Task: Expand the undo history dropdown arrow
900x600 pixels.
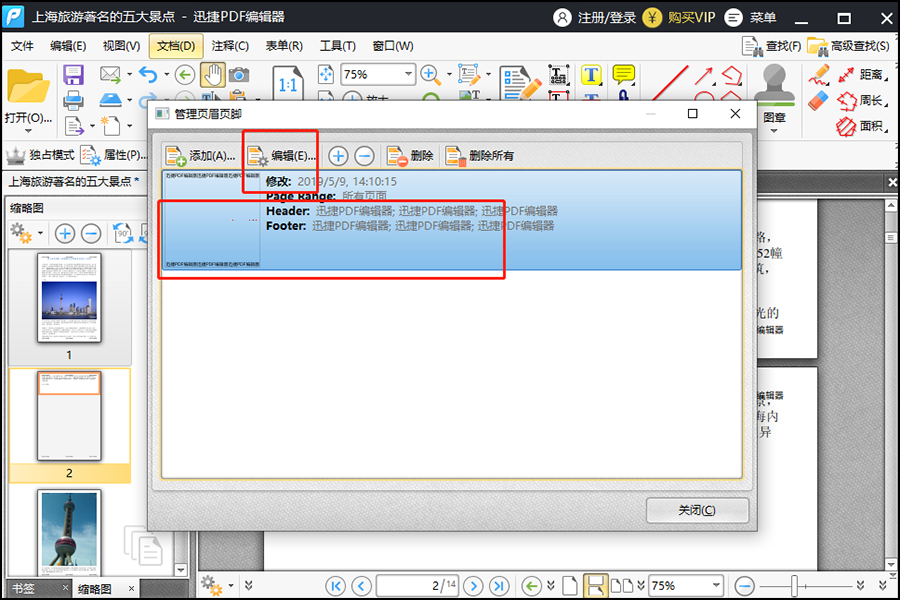Action: 166,74
